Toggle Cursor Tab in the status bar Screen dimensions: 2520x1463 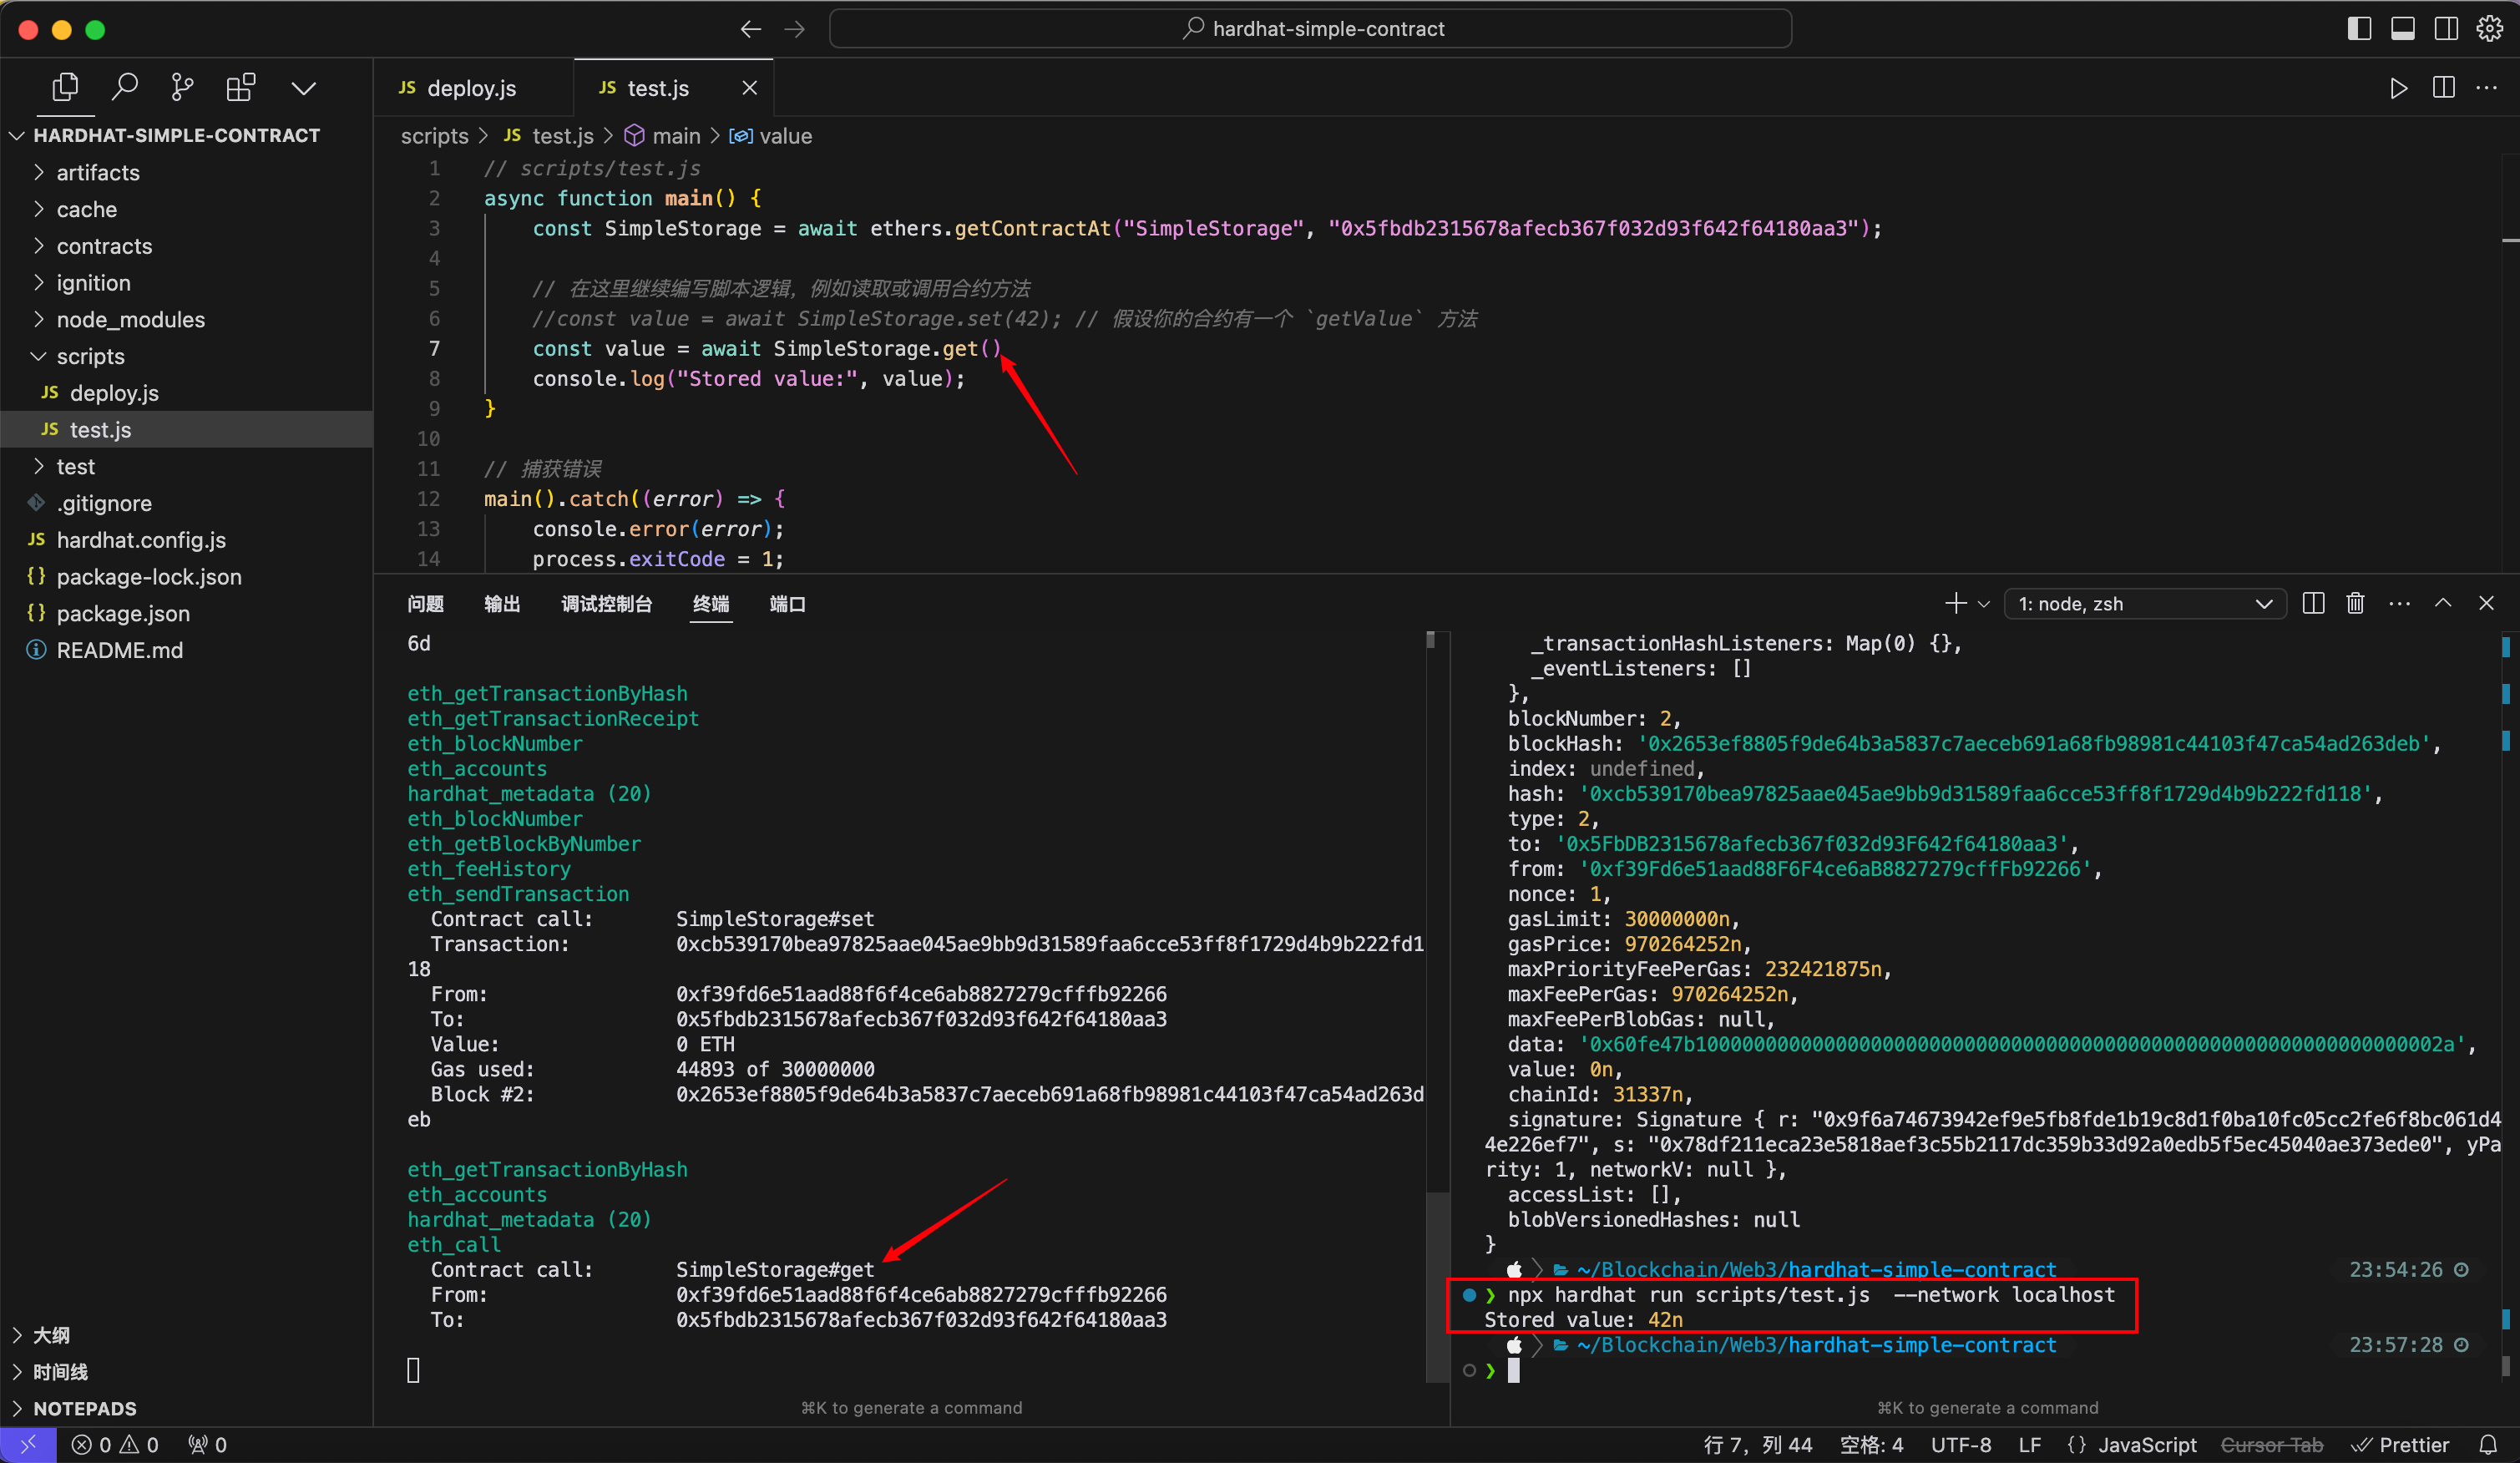pos(2271,1445)
